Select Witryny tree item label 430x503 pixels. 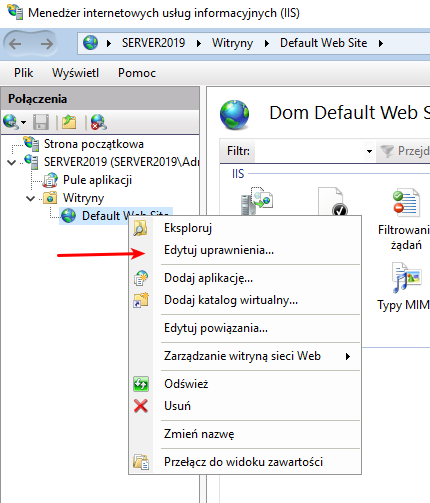coord(83,198)
